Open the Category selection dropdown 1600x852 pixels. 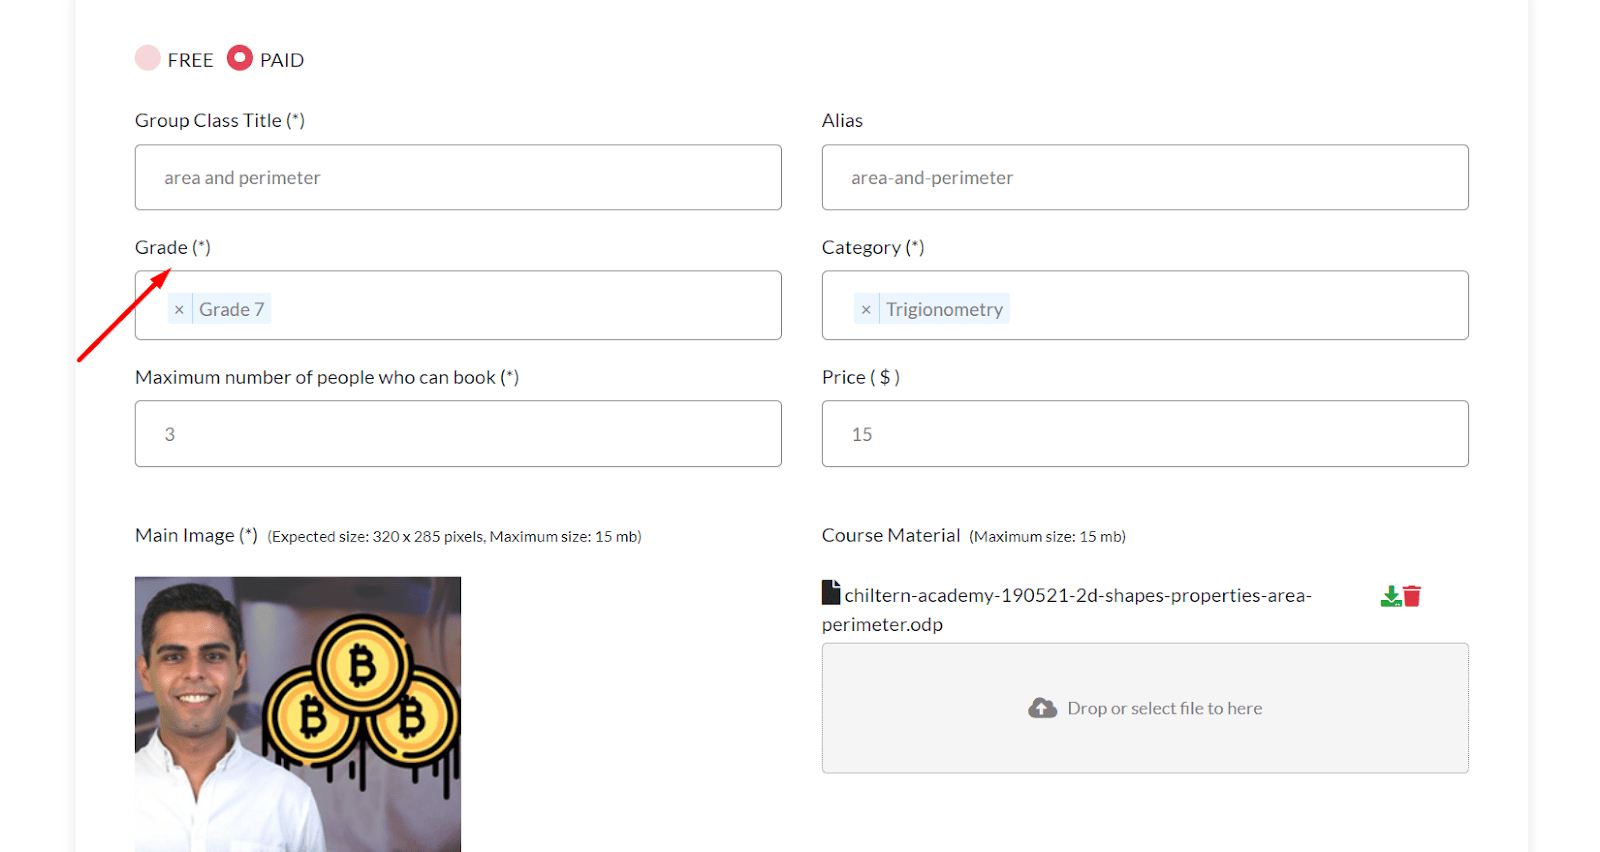1145,305
